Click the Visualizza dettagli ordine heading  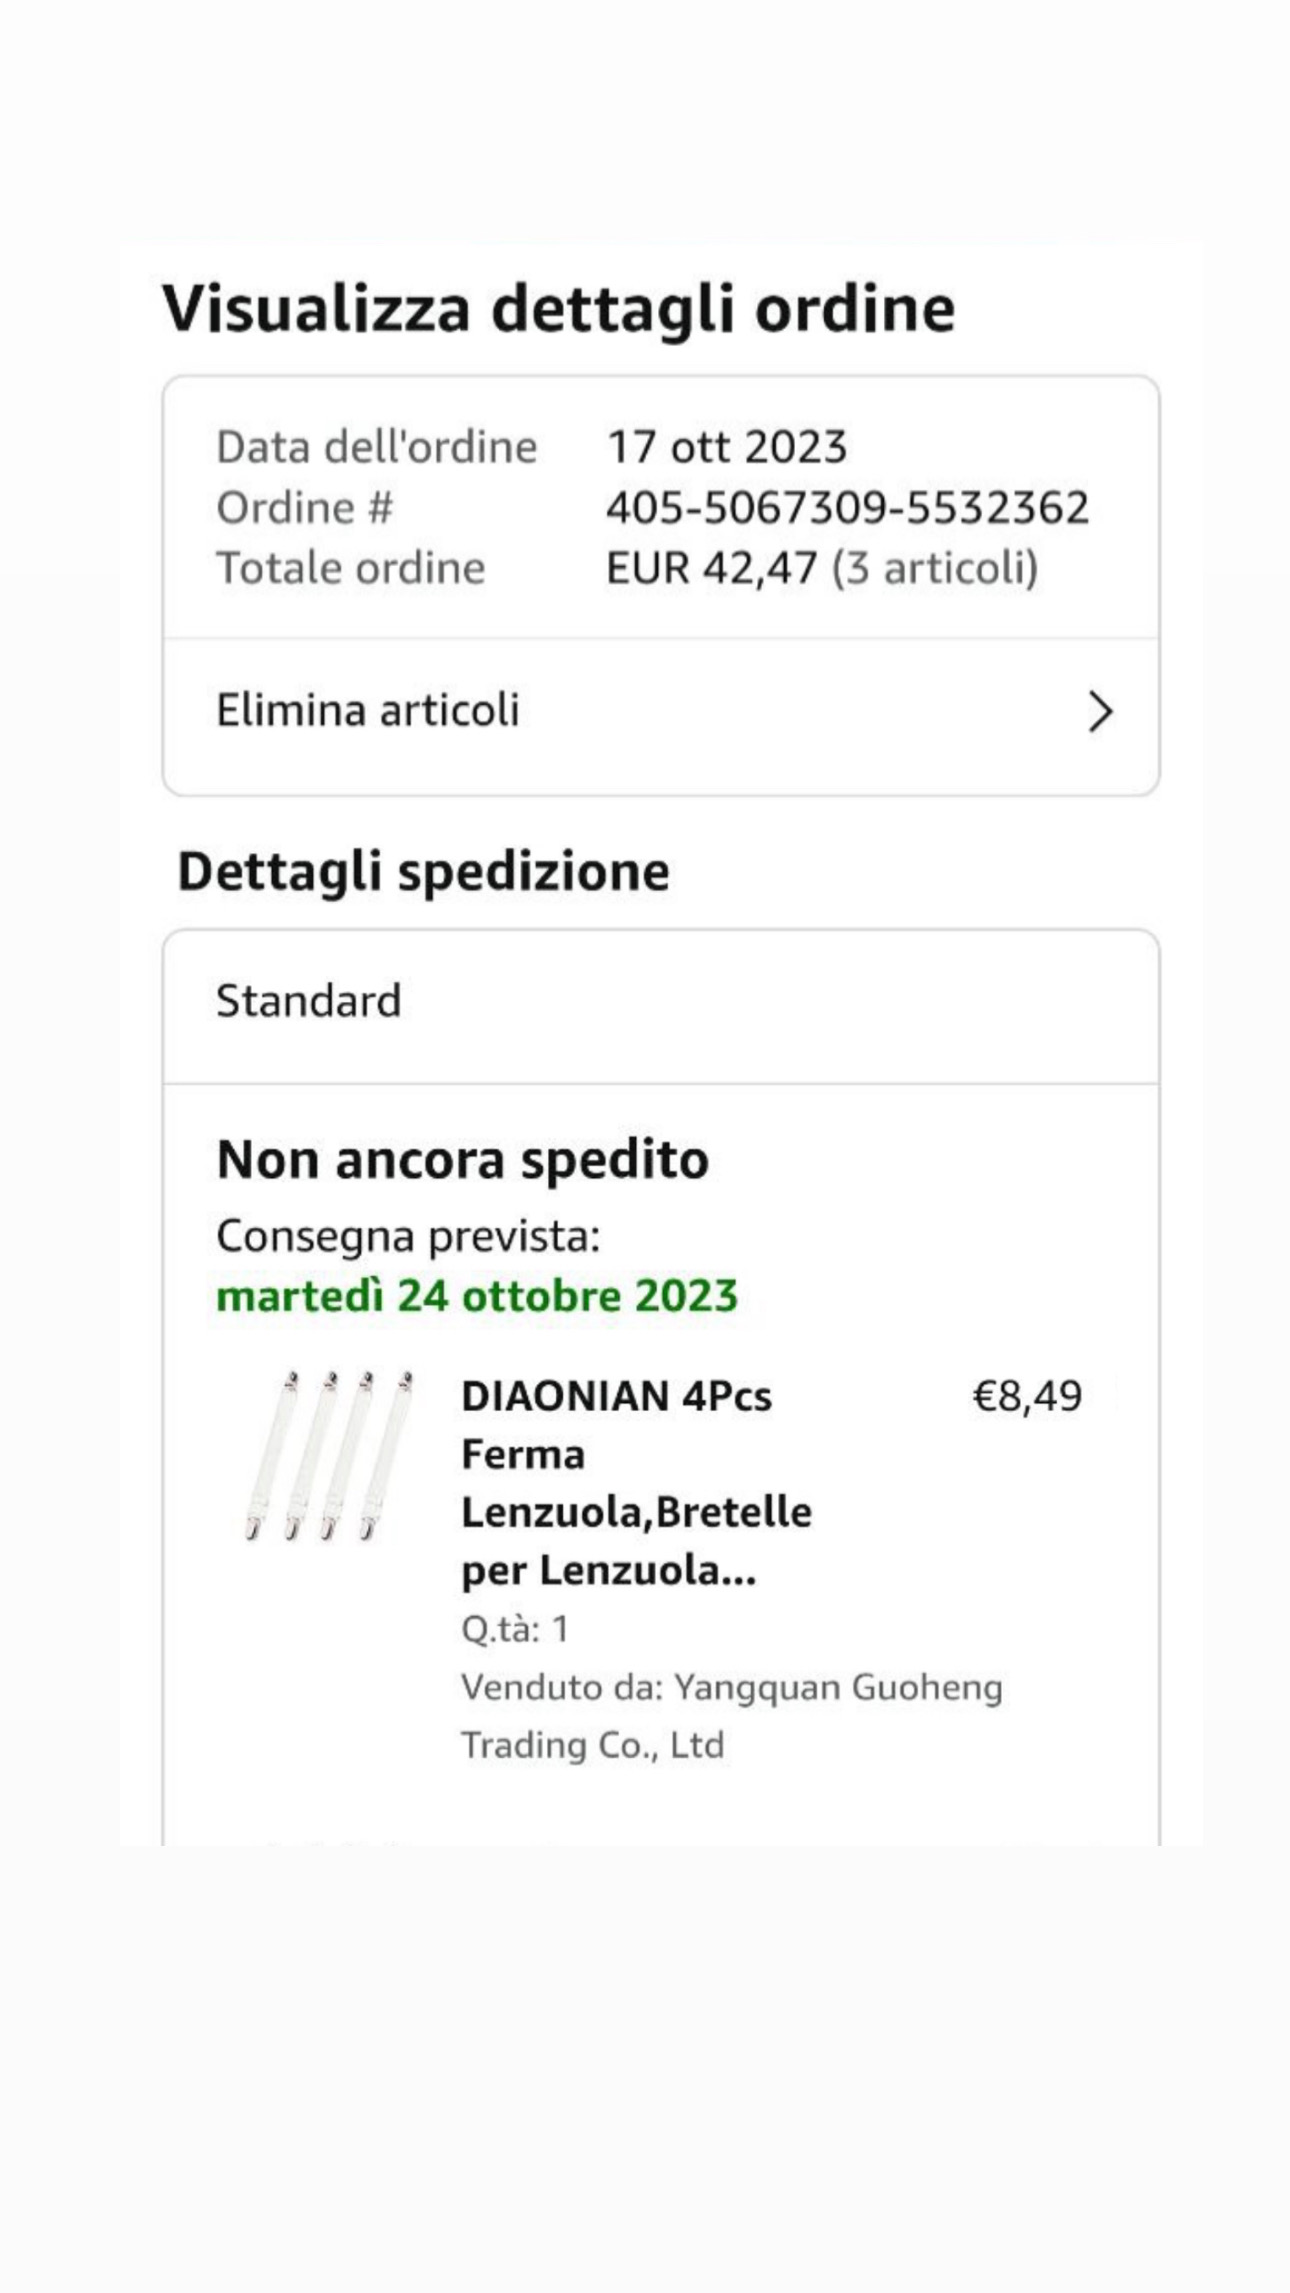pos(558,308)
